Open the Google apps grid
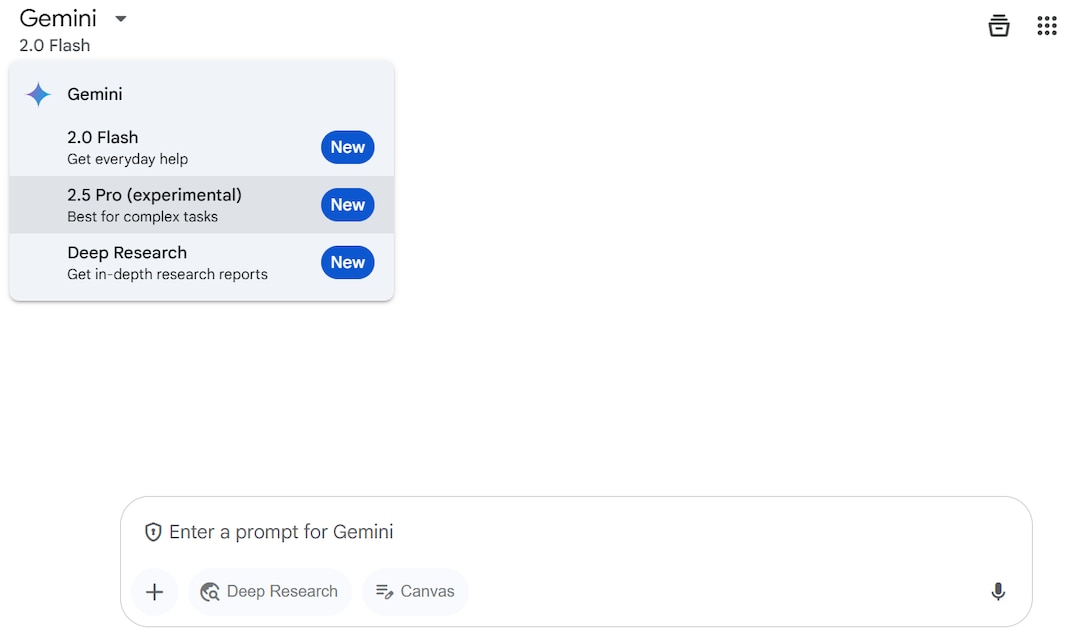Image resolution: width=1080 pixels, height=628 pixels. click(1046, 26)
